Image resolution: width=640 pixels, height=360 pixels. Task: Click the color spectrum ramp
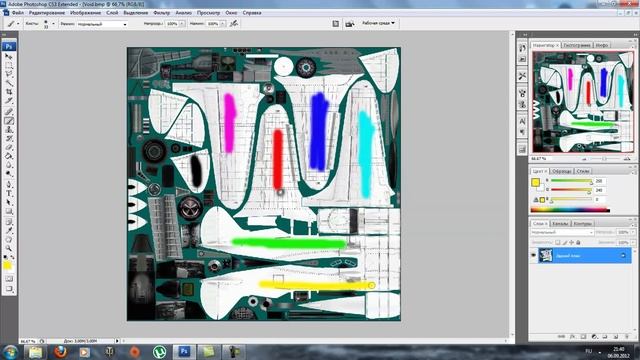(570, 210)
